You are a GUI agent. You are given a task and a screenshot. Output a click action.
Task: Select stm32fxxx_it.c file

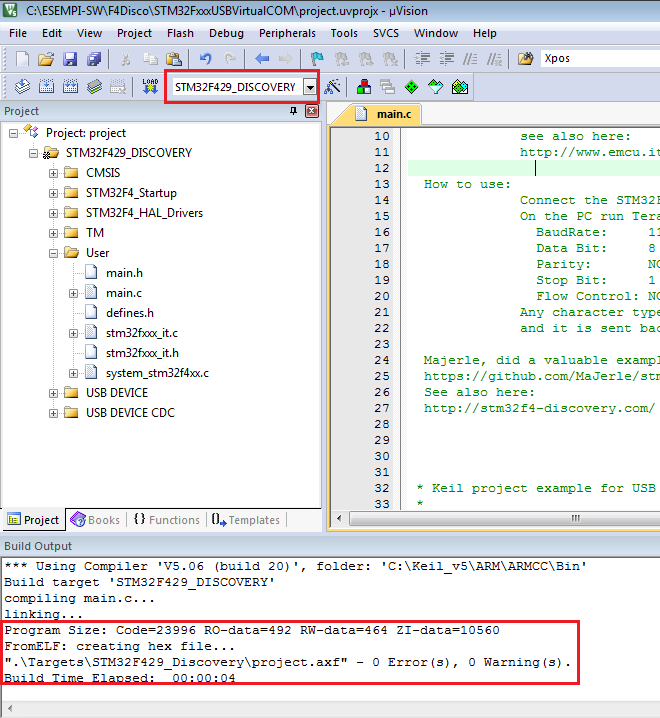(142, 333)
